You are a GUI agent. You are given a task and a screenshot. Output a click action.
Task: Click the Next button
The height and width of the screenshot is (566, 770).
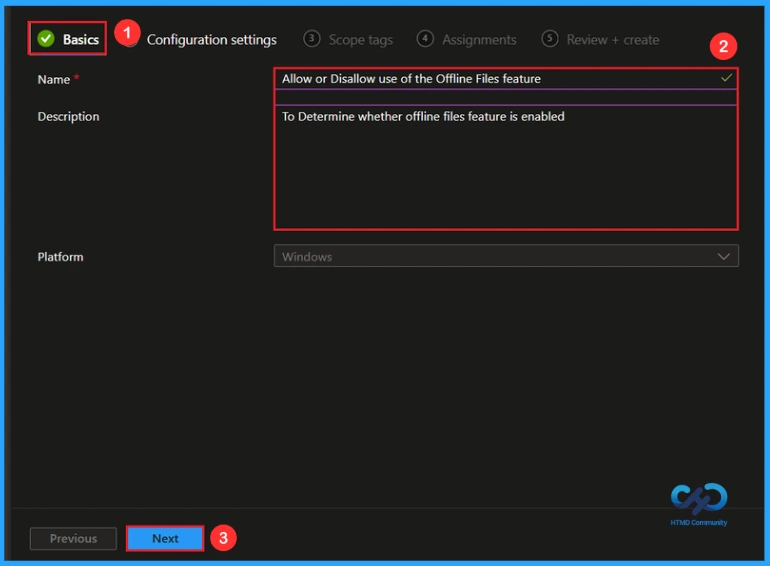[x=165, y=539]
